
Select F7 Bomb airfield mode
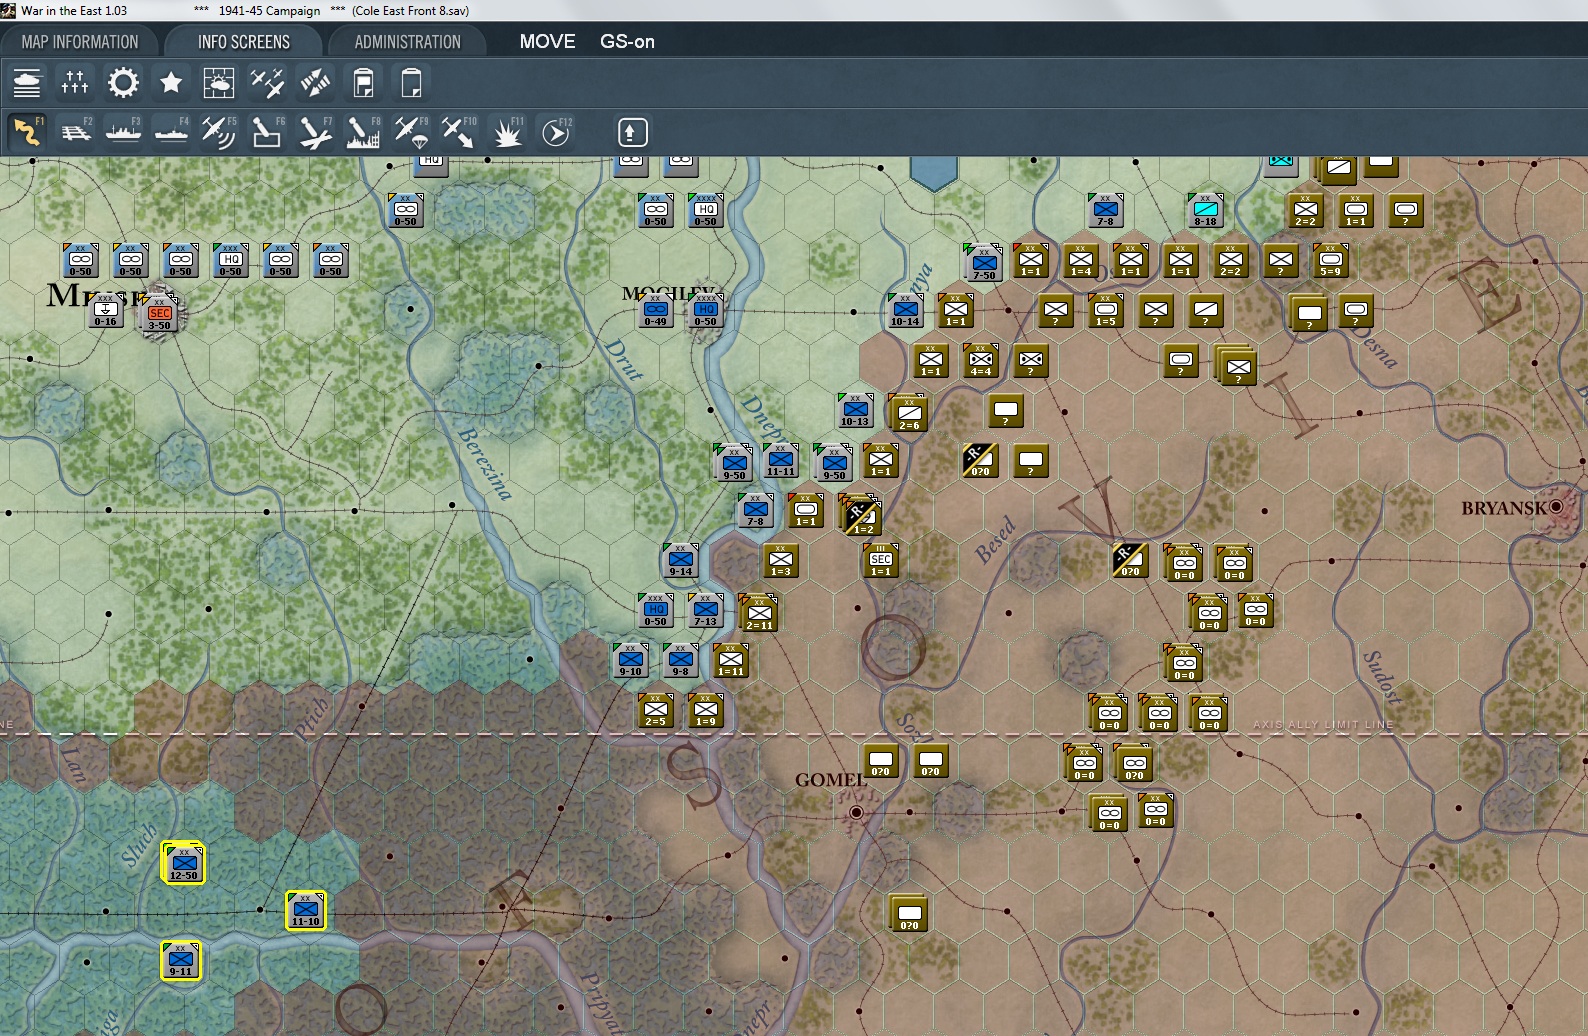point(315,132)
